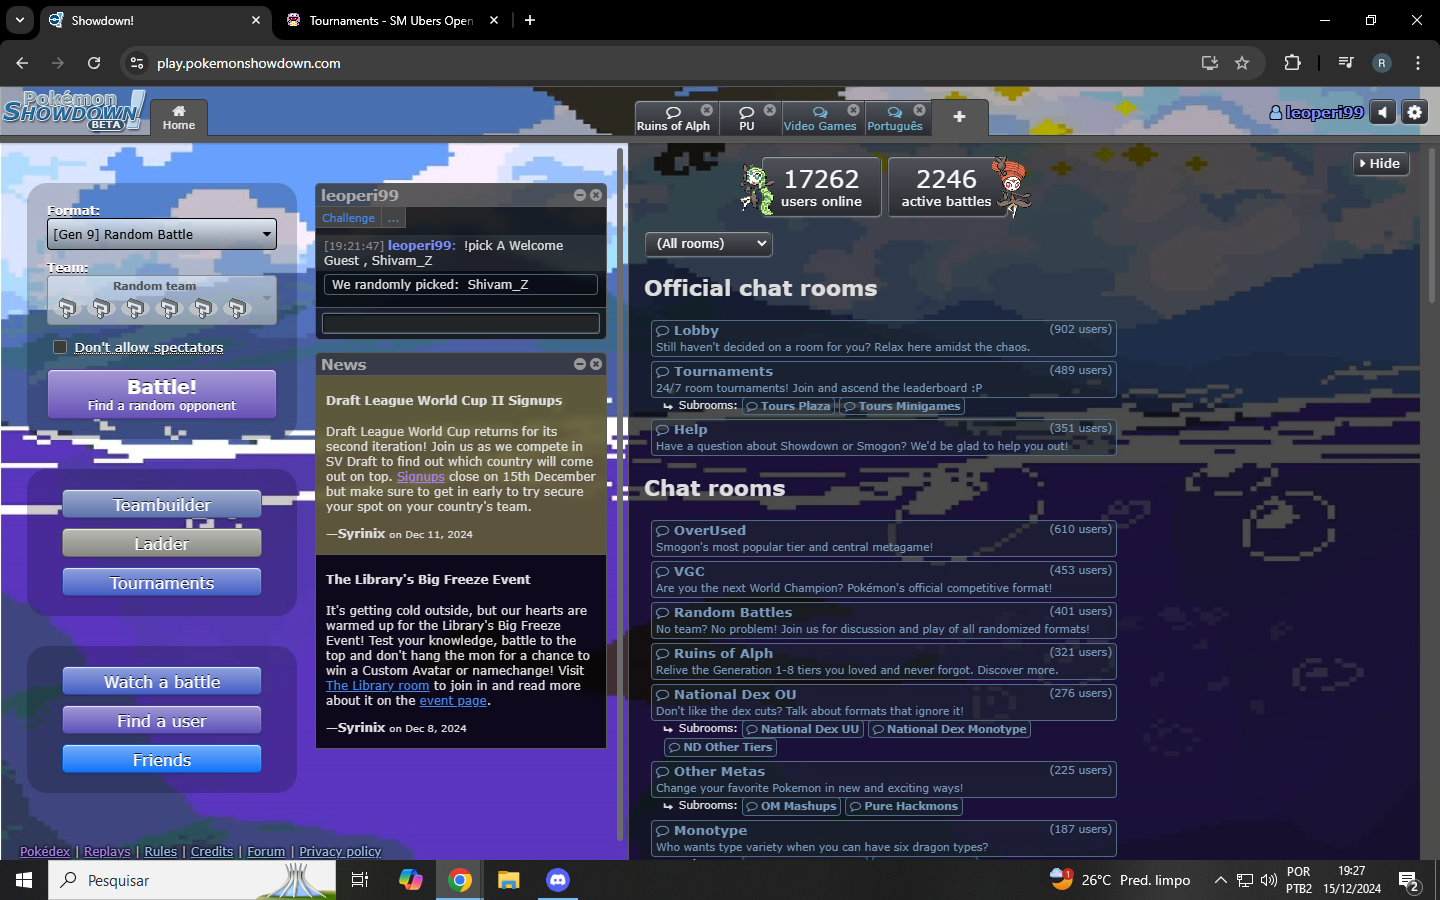Viewport: 1440px width, 900px height.
Task: Open the Pokédex footer link
Action: pos(45,852)
